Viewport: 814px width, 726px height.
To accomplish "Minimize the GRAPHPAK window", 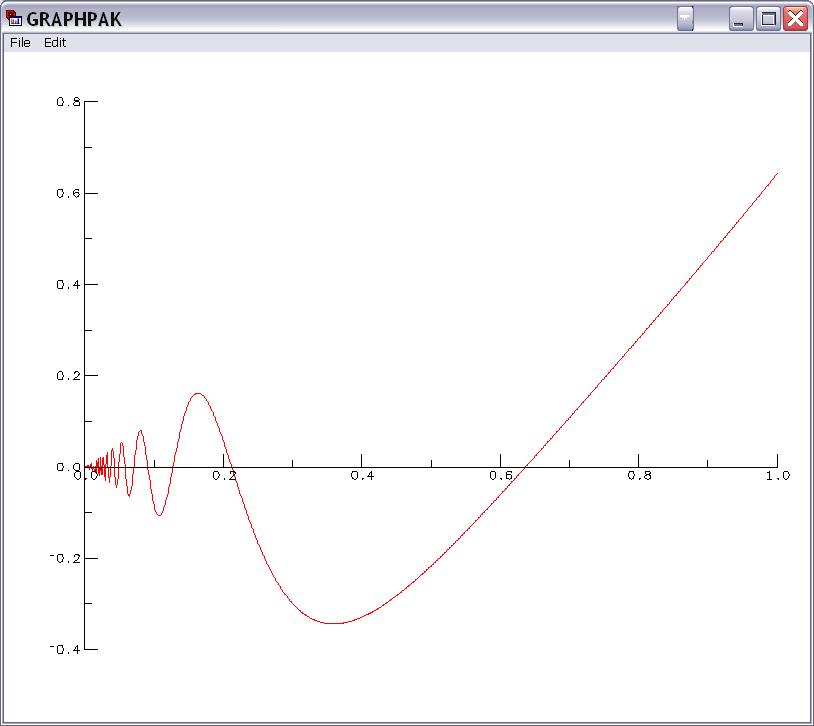I will [x=740, y=19].
